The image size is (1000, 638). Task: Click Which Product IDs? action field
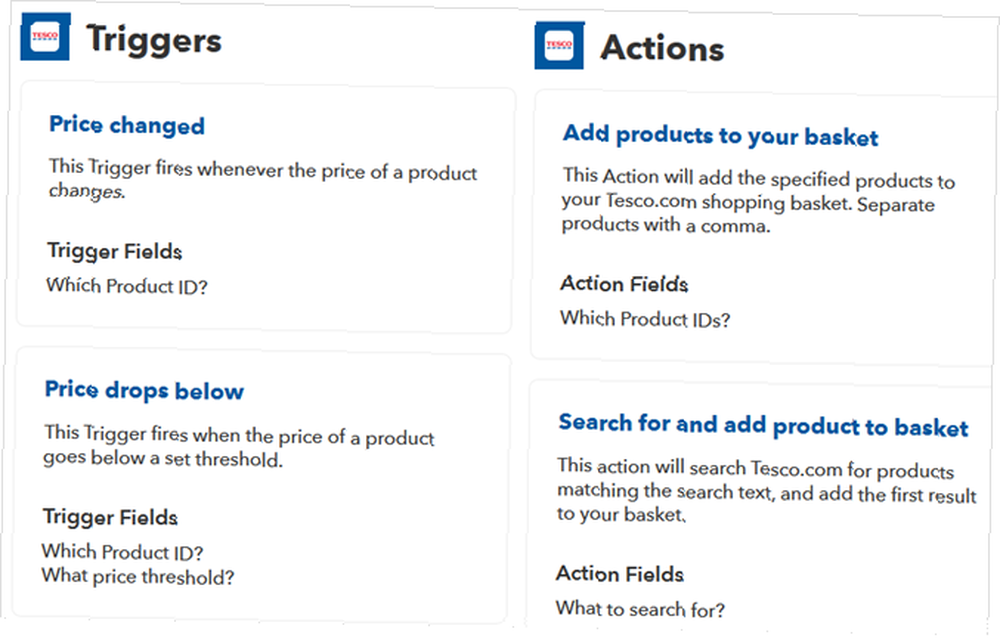[645, 319]
